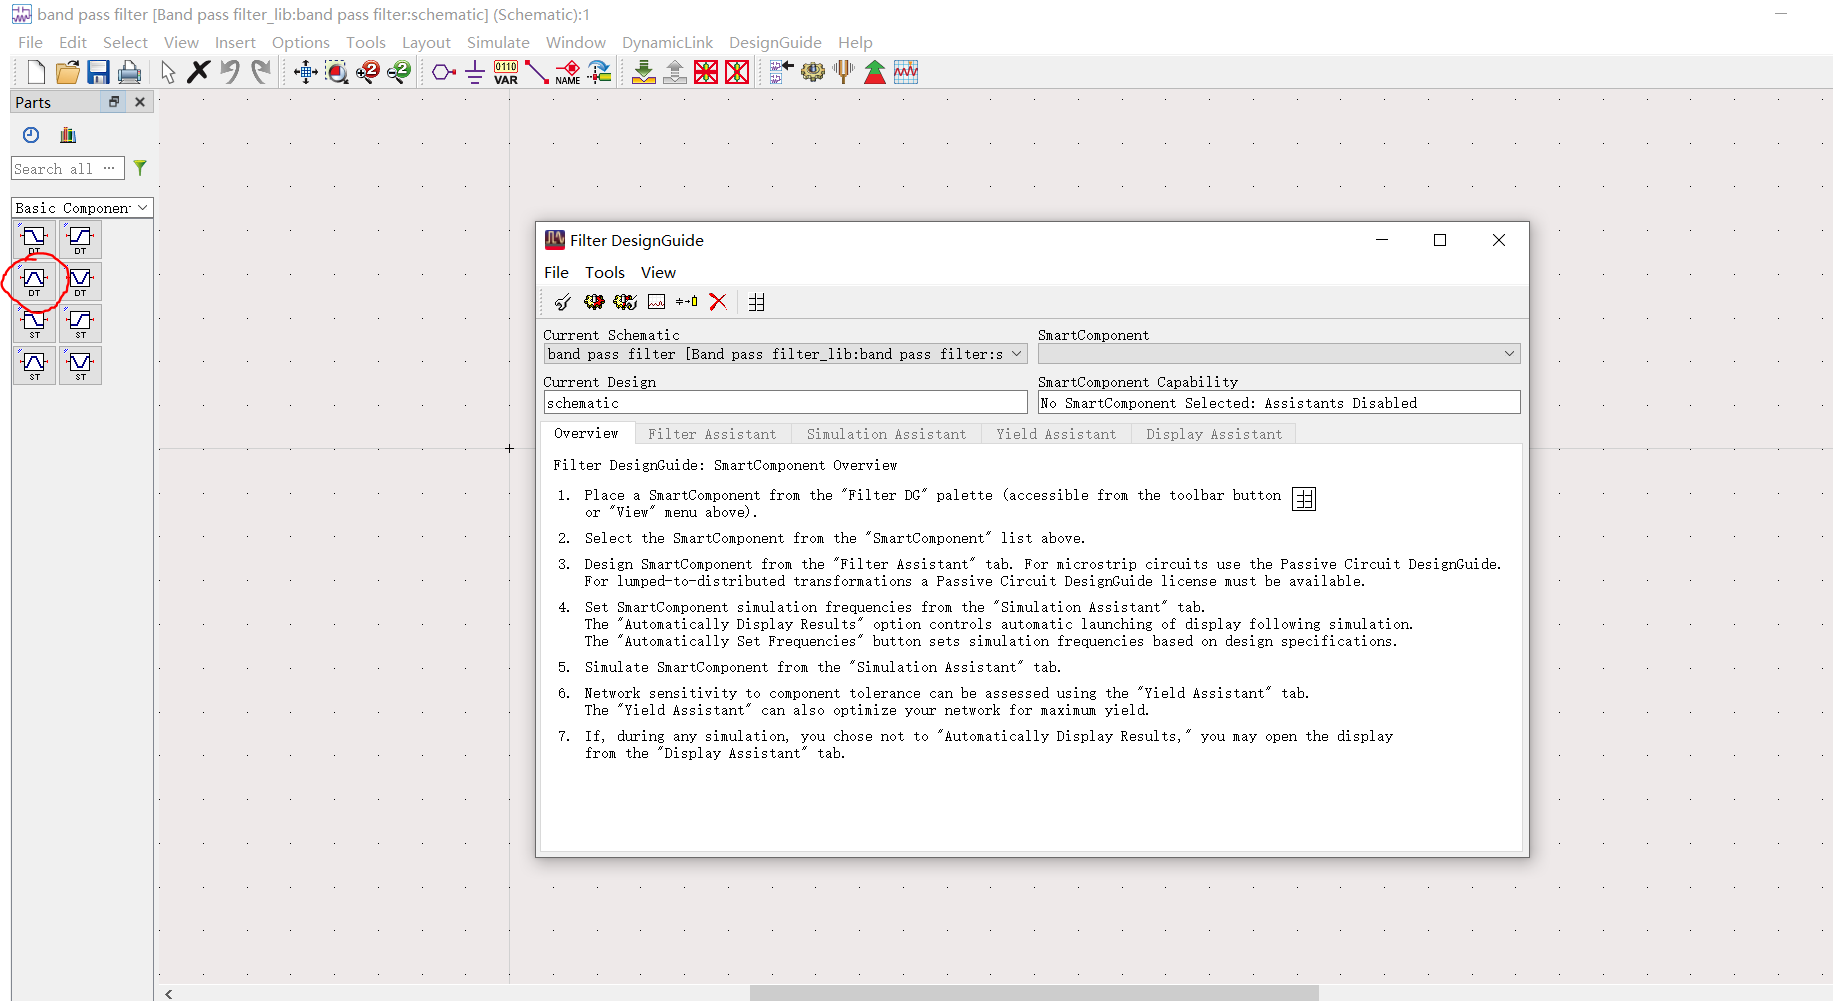Pop out of hierarchy up-arrow icon
1833x1001 pixels.
click(x=675, y=72)
